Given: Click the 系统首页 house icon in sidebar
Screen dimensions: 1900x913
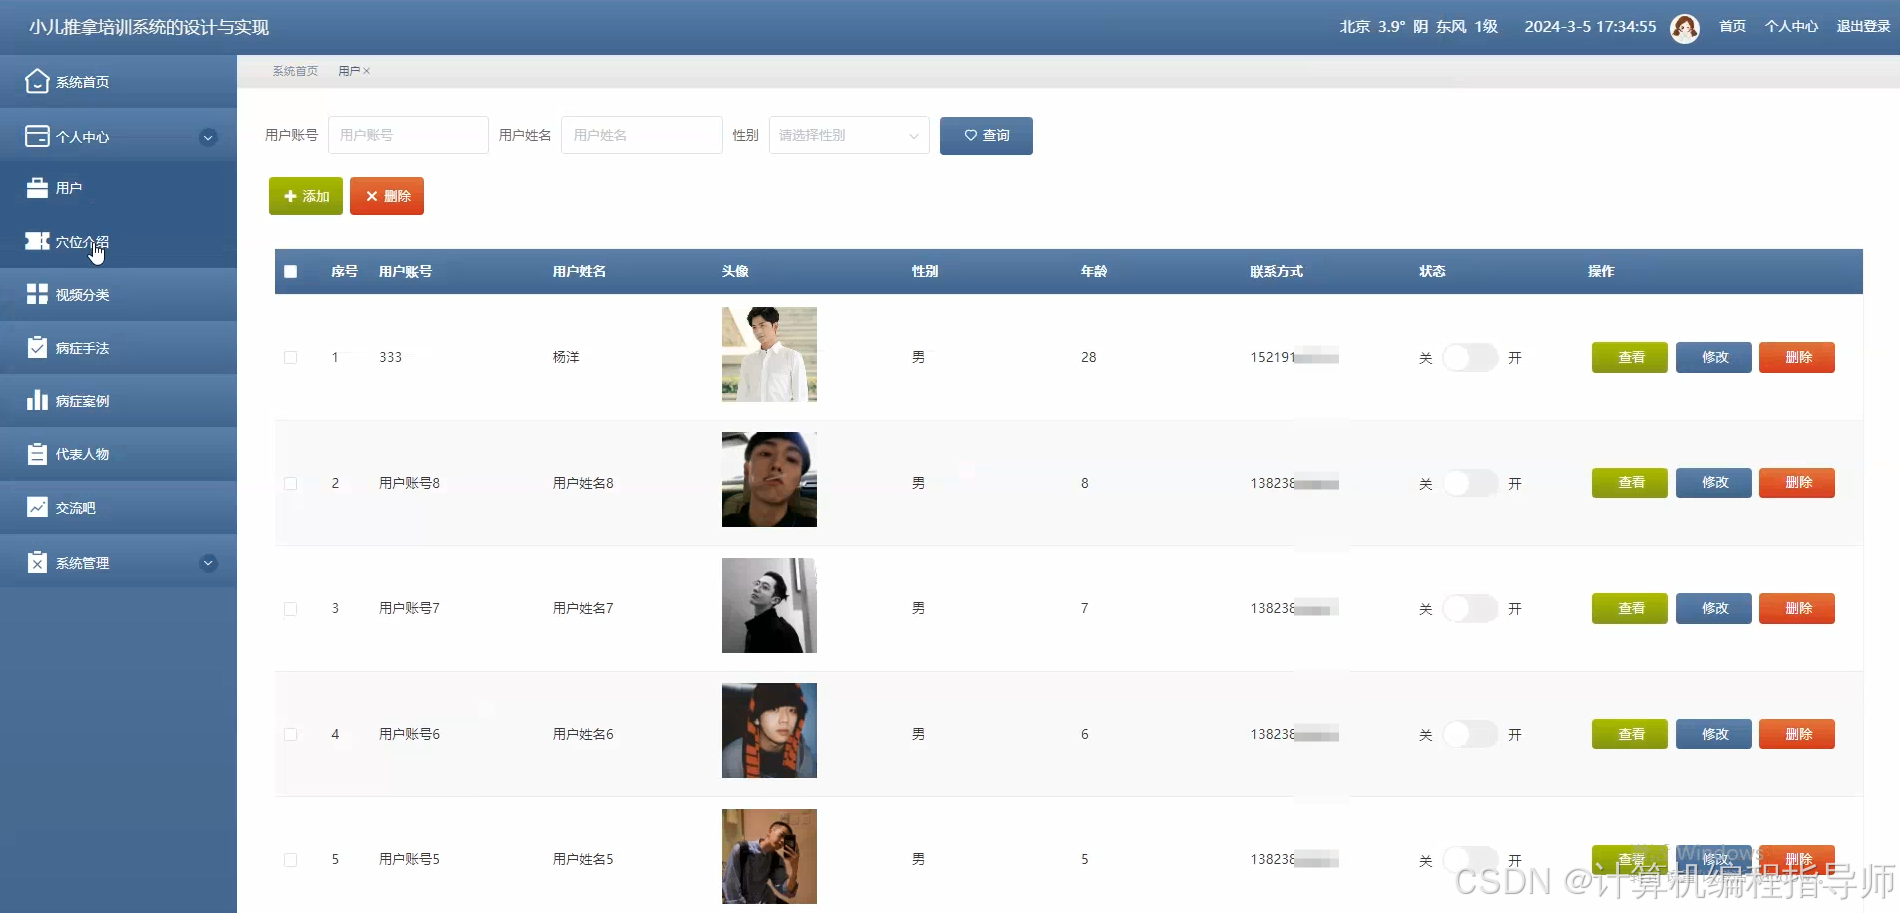Looking at the screenshot, I should pos(37,81).
